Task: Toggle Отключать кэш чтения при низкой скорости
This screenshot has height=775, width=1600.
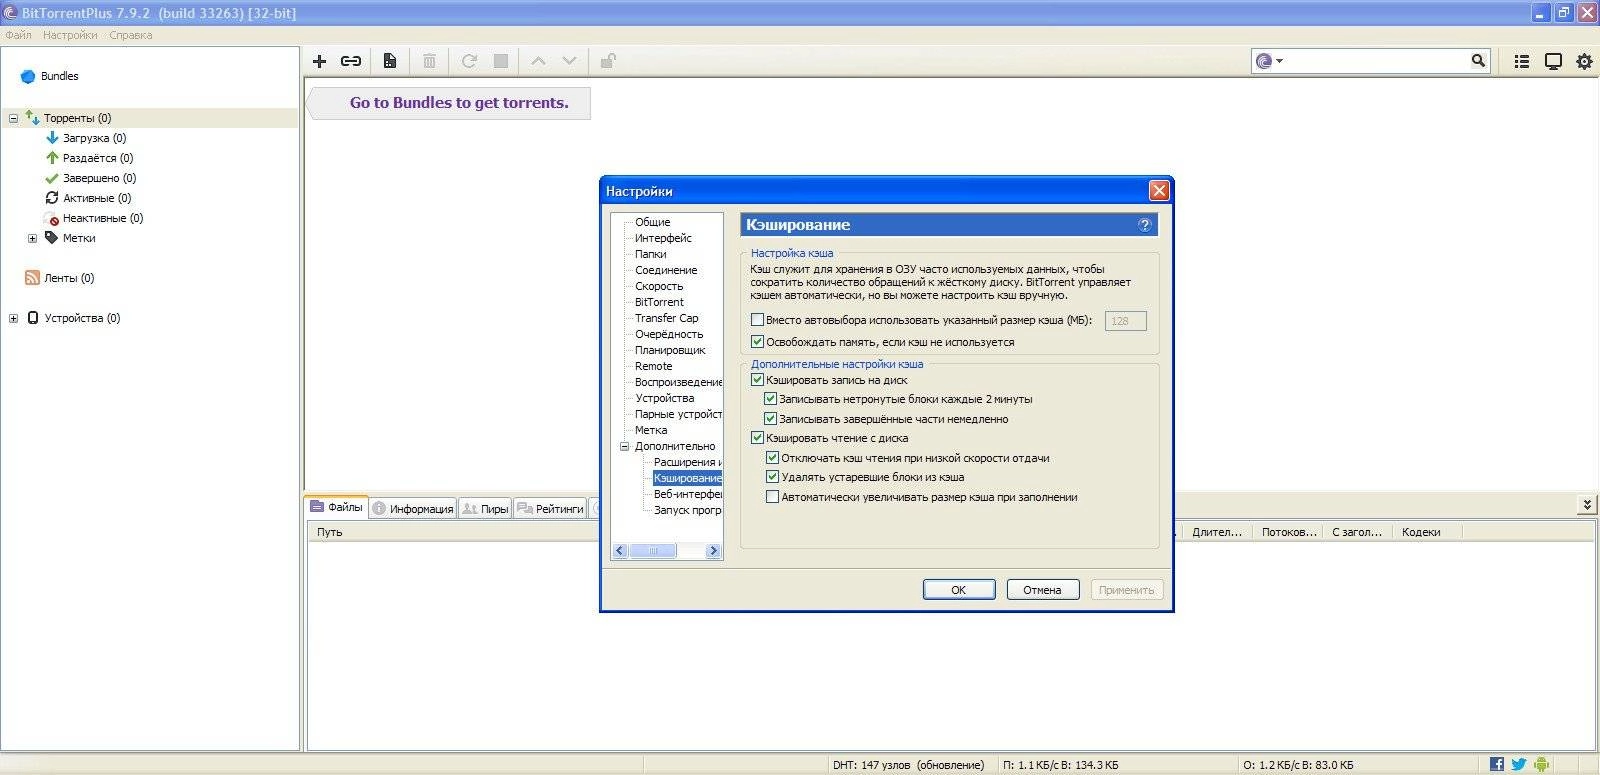Action: (772, 458)
